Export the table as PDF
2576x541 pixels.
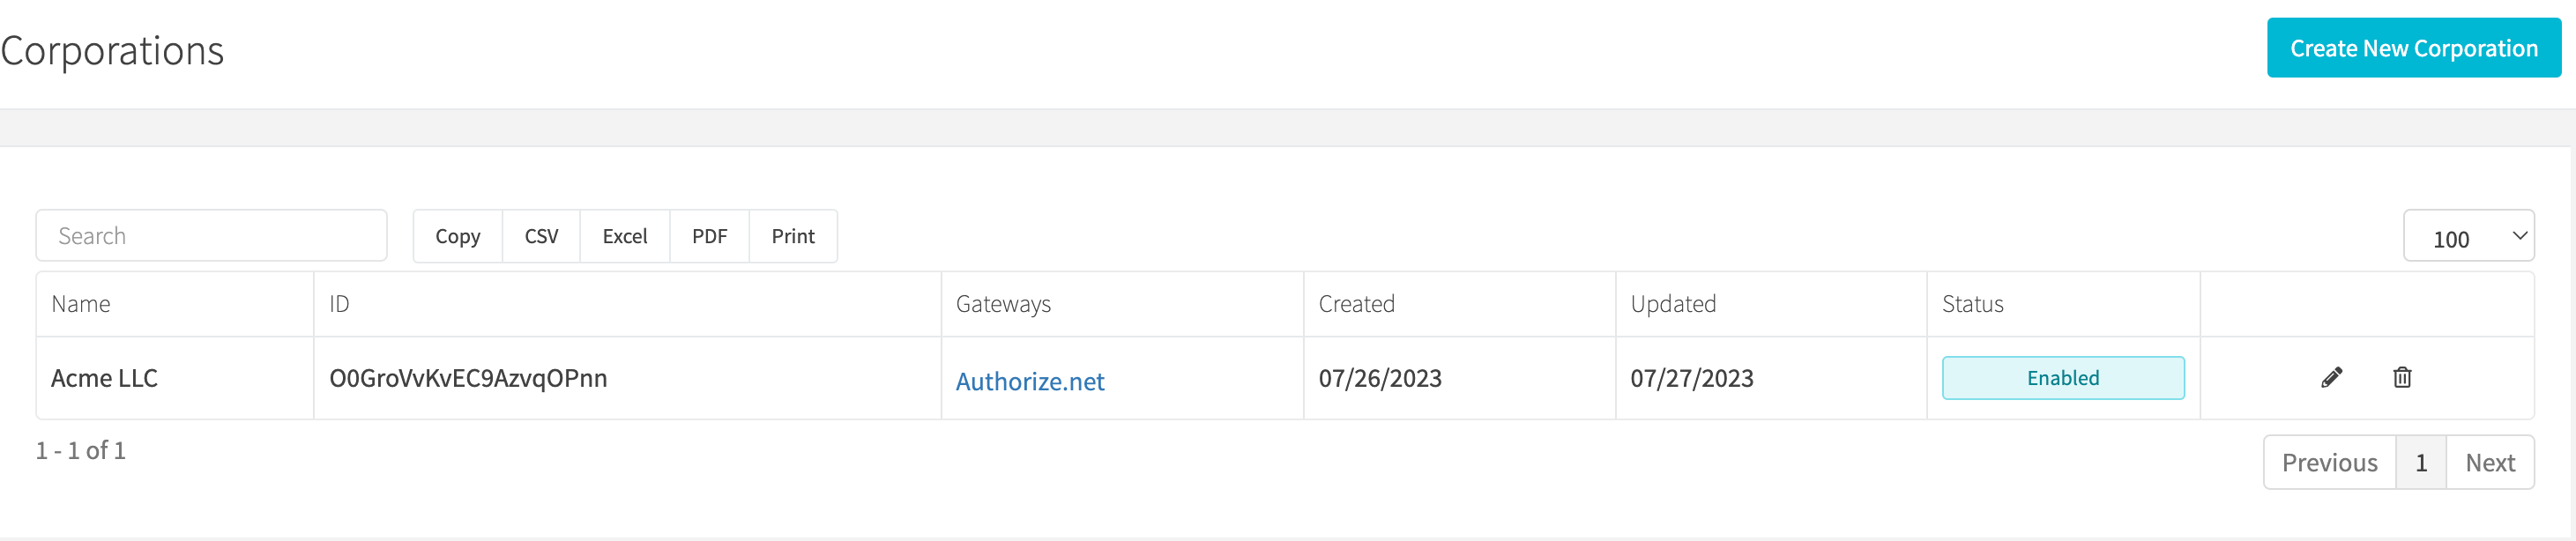click(709, 236)
